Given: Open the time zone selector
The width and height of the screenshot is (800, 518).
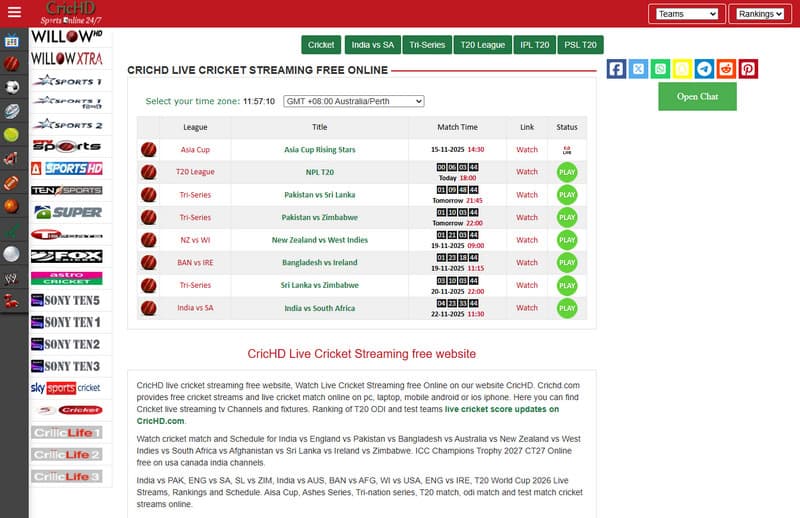Looking at the screenshot, I should point(353,101).
